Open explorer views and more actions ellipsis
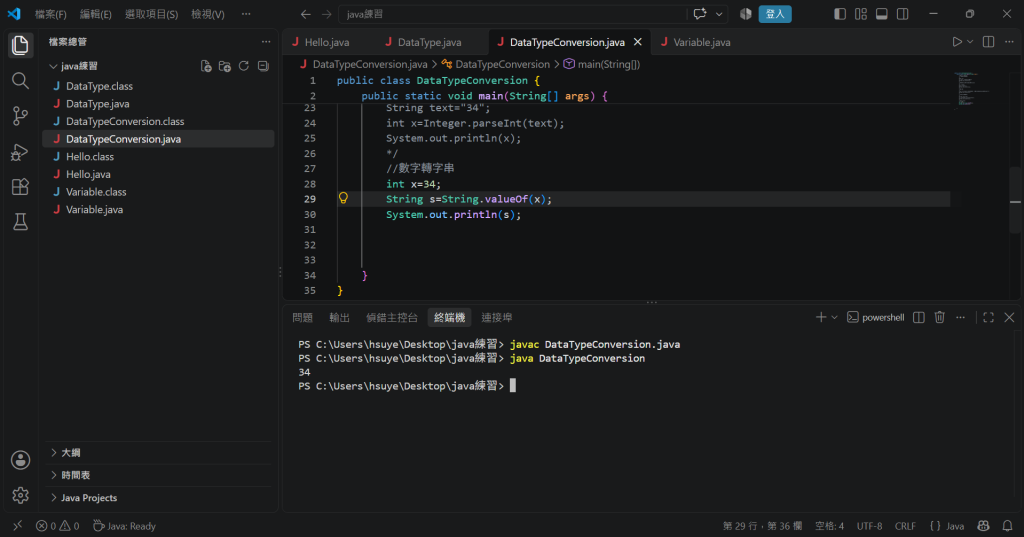Image resolution: width=1024 pixels, height=537 pixels. coord(266,42)
